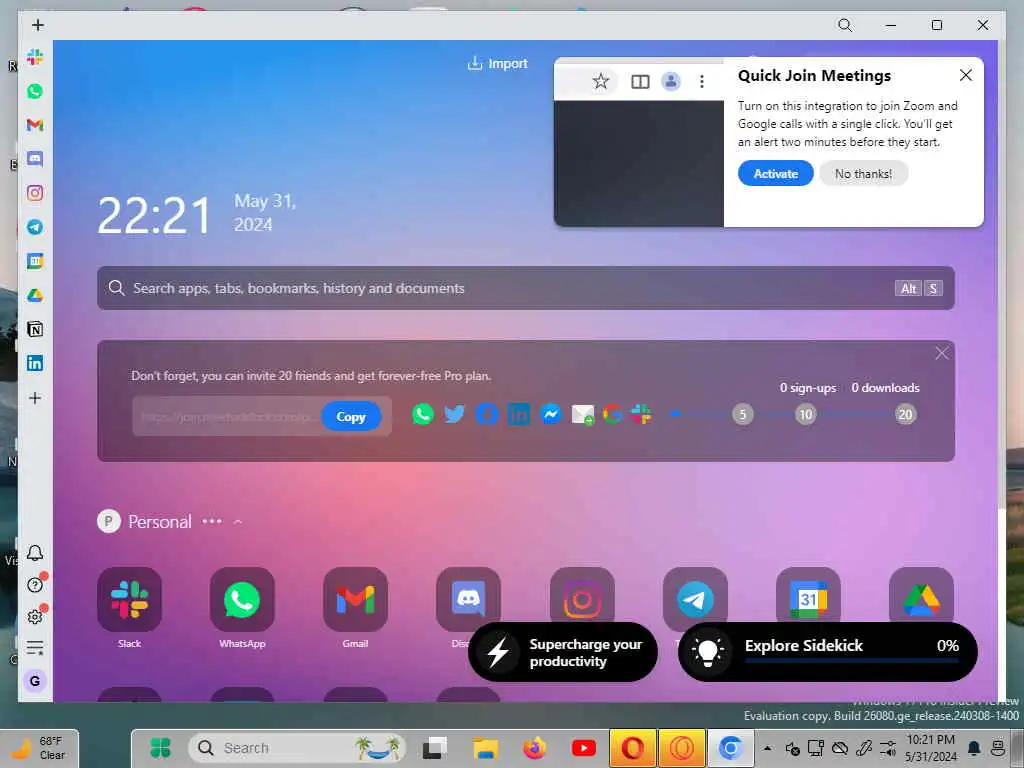The width and height of the screenshot is (1024, 768).
Task: Decline with No thanks! button
Action: pos(863,173)
